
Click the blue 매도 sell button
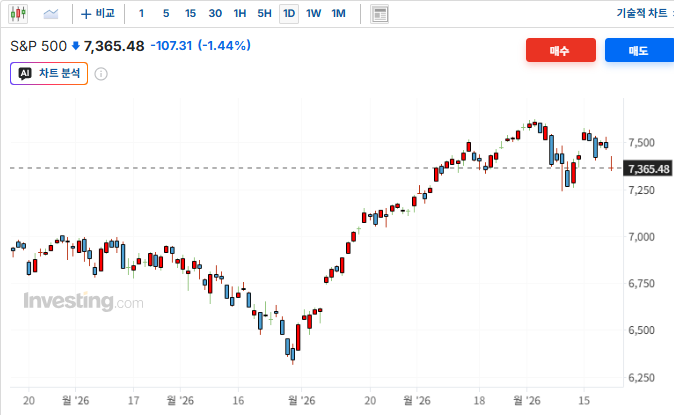click(639, 50)
